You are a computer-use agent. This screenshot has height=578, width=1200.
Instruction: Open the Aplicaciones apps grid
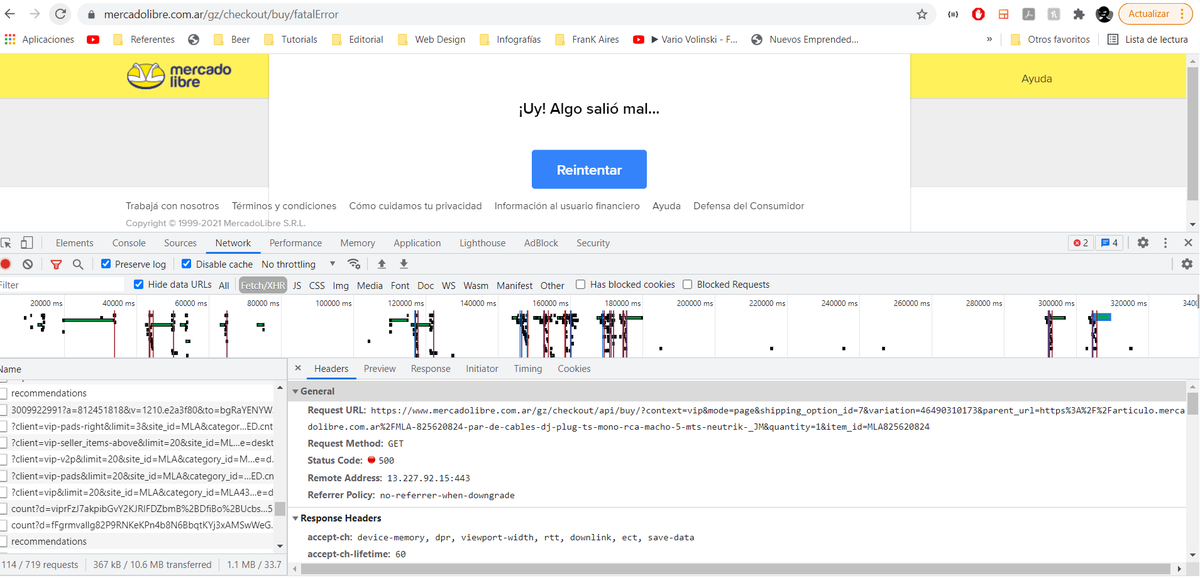click(40, 40)
